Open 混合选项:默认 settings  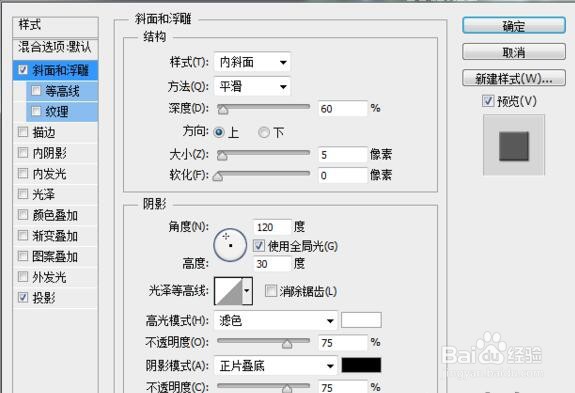[x=55, y=48]
